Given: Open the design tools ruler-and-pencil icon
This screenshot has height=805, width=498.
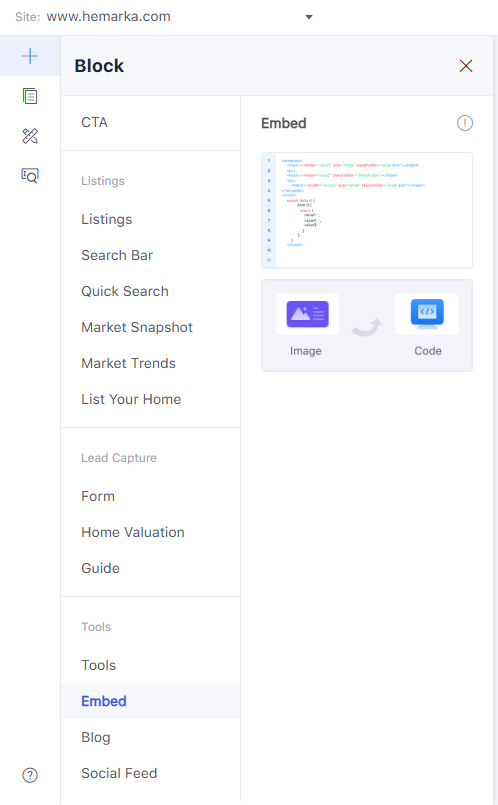Looking at the screenshot, I should click(x=30, y=136).
